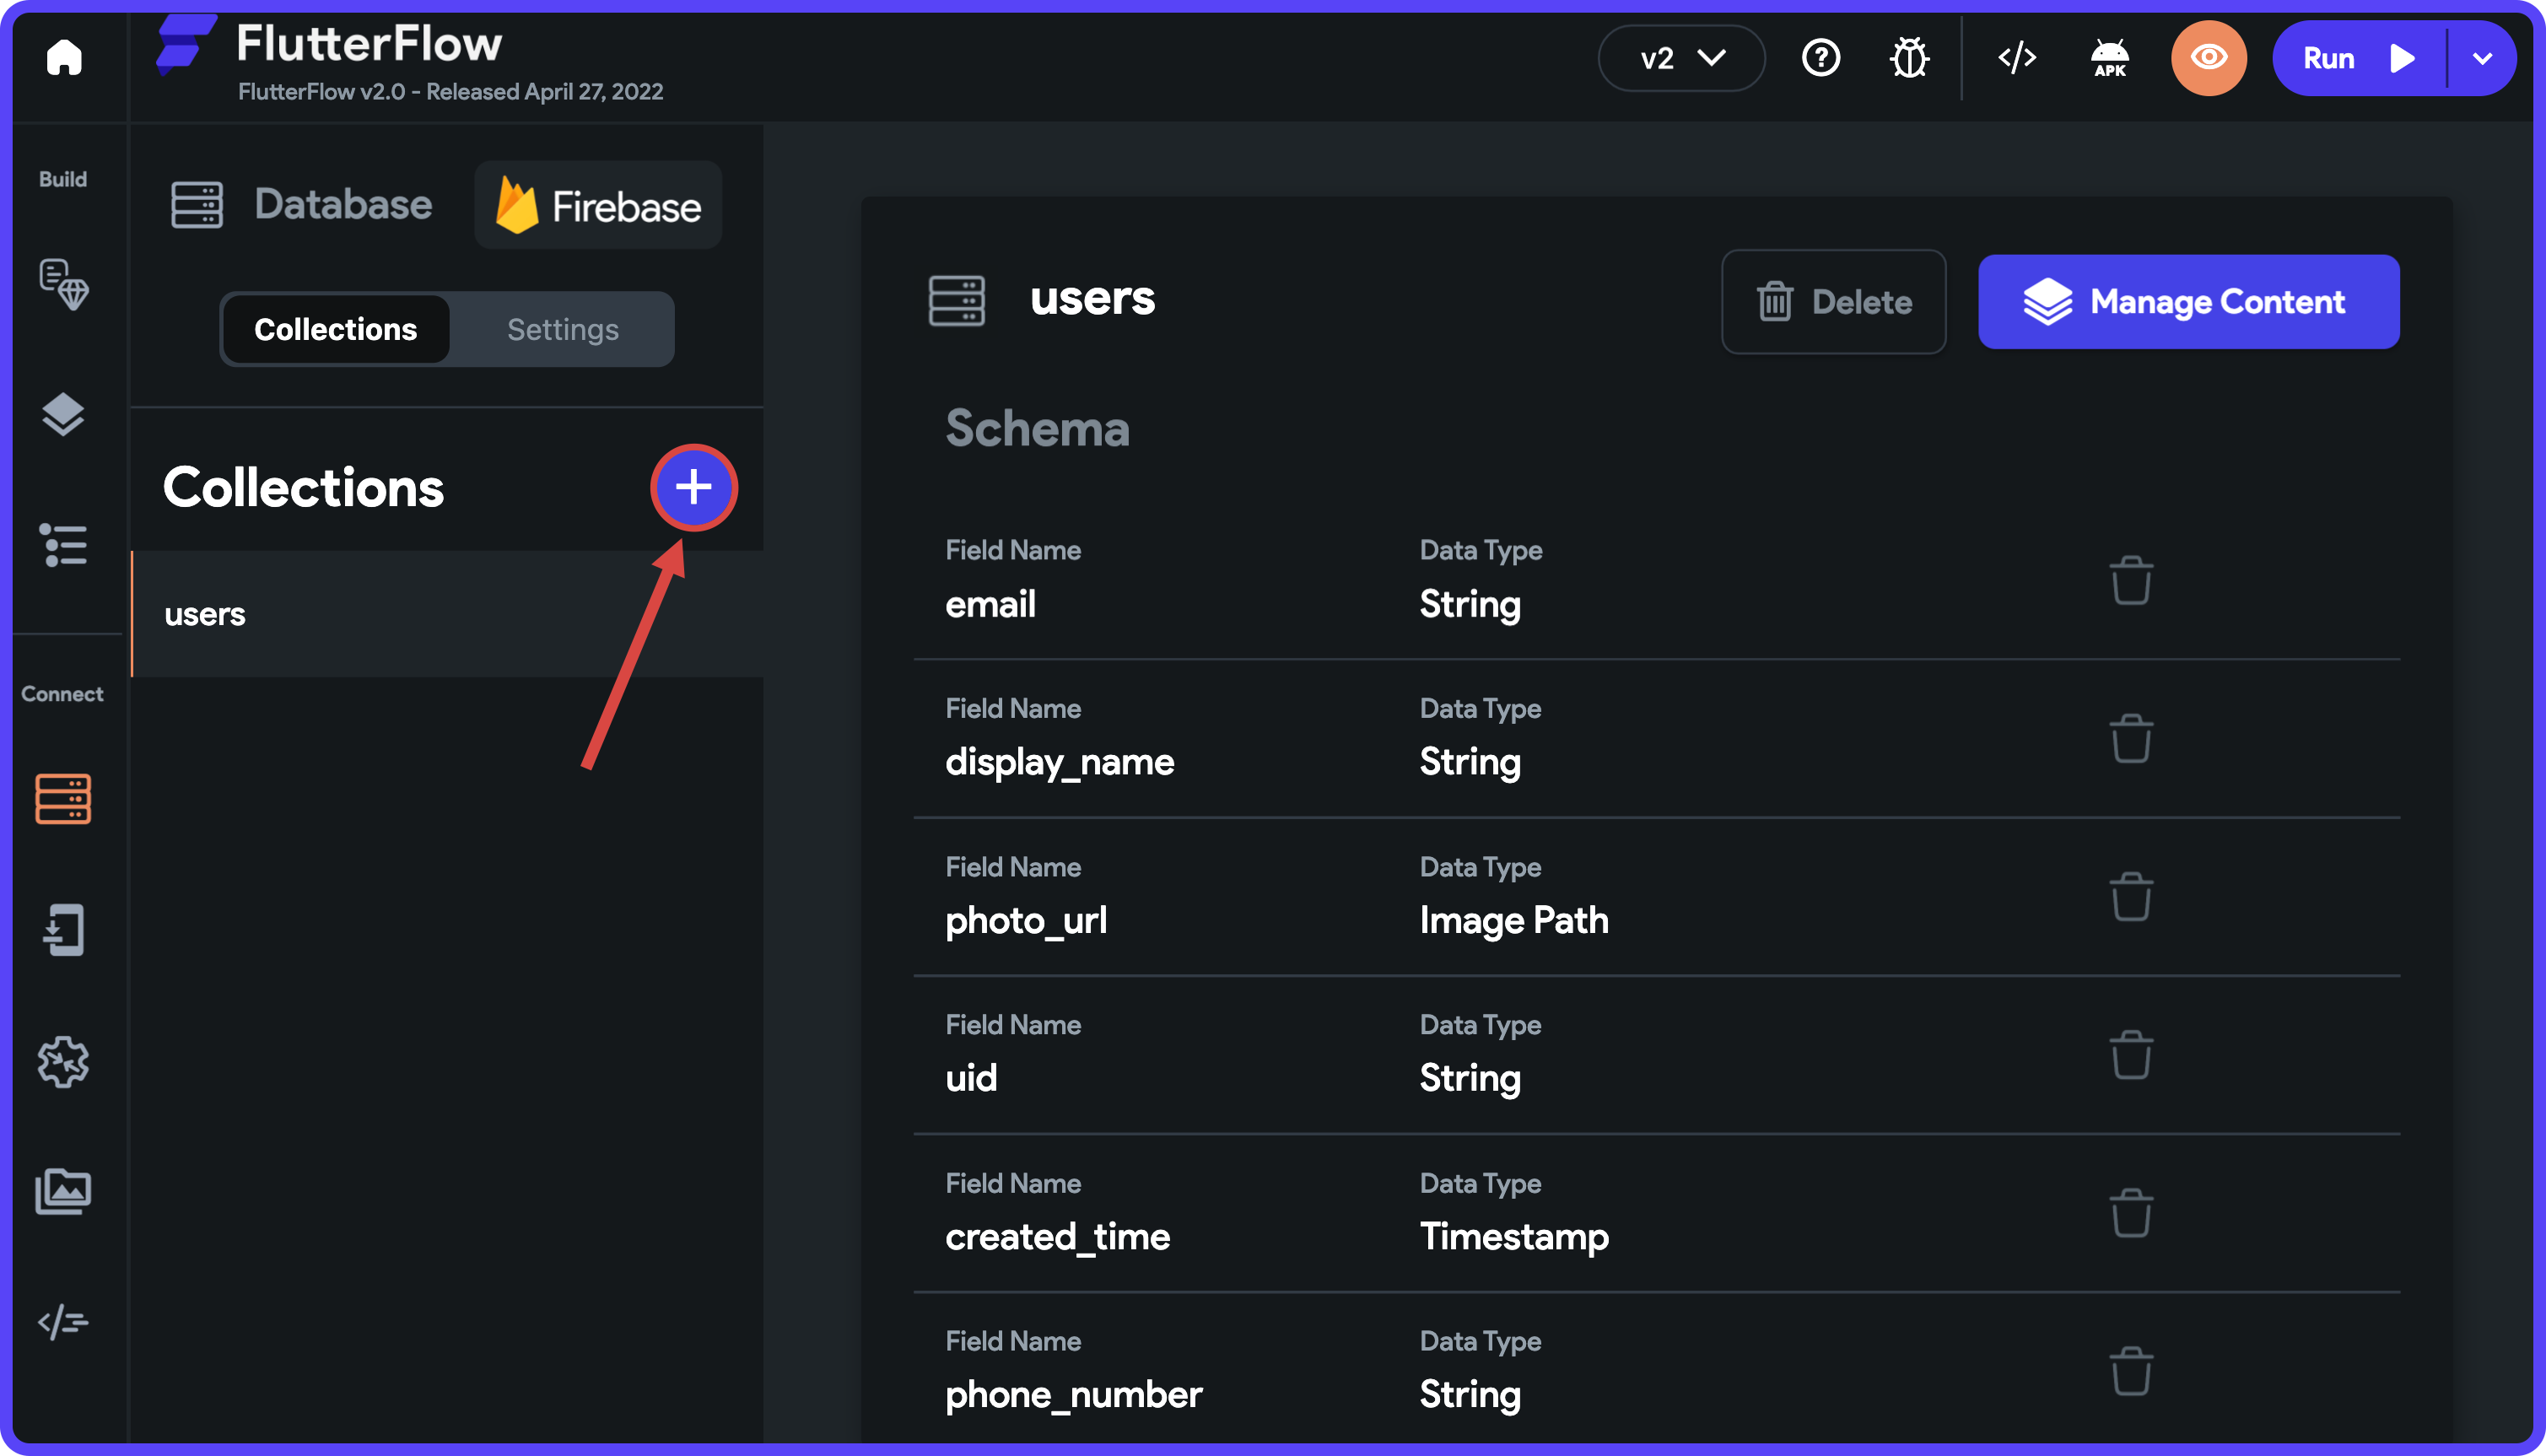Viewport: 2546px width, 1456px height.
Task: Open the version v2 dropdown
Action: tap(1681, 57)
